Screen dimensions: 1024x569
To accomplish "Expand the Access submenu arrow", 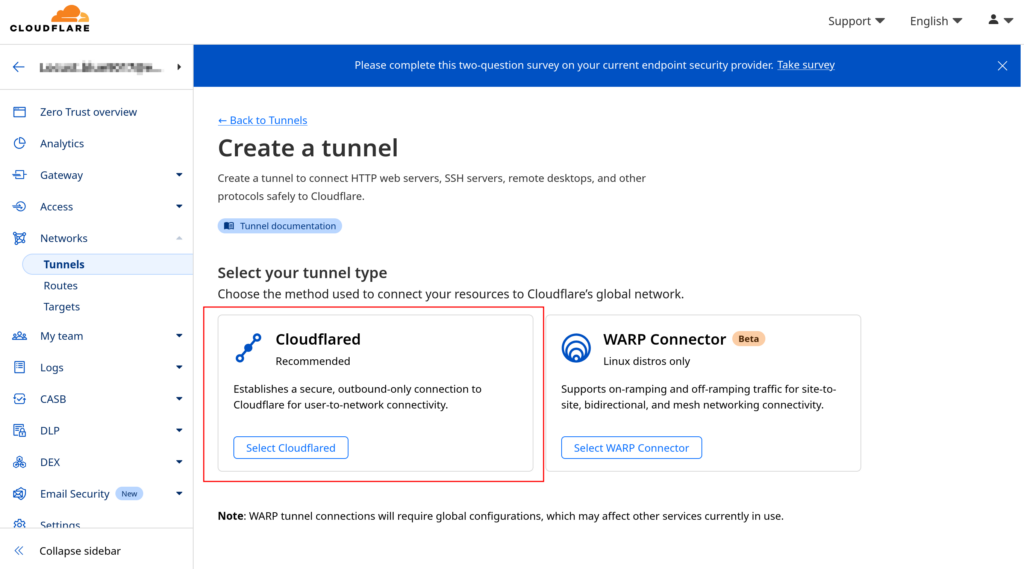I will pos(179,206).
